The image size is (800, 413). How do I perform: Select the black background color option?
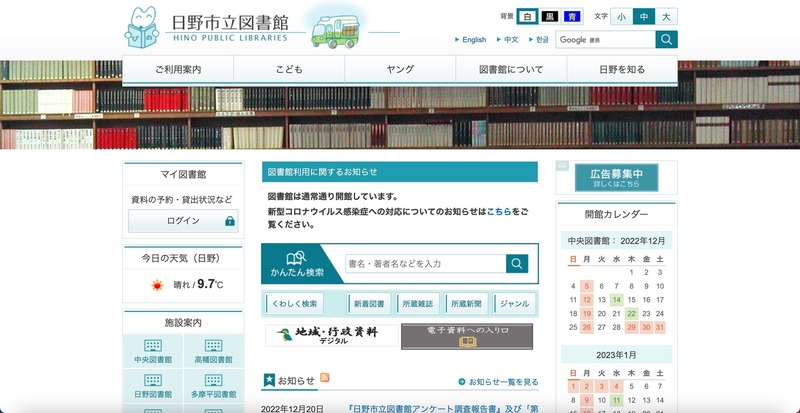(550, 17)
